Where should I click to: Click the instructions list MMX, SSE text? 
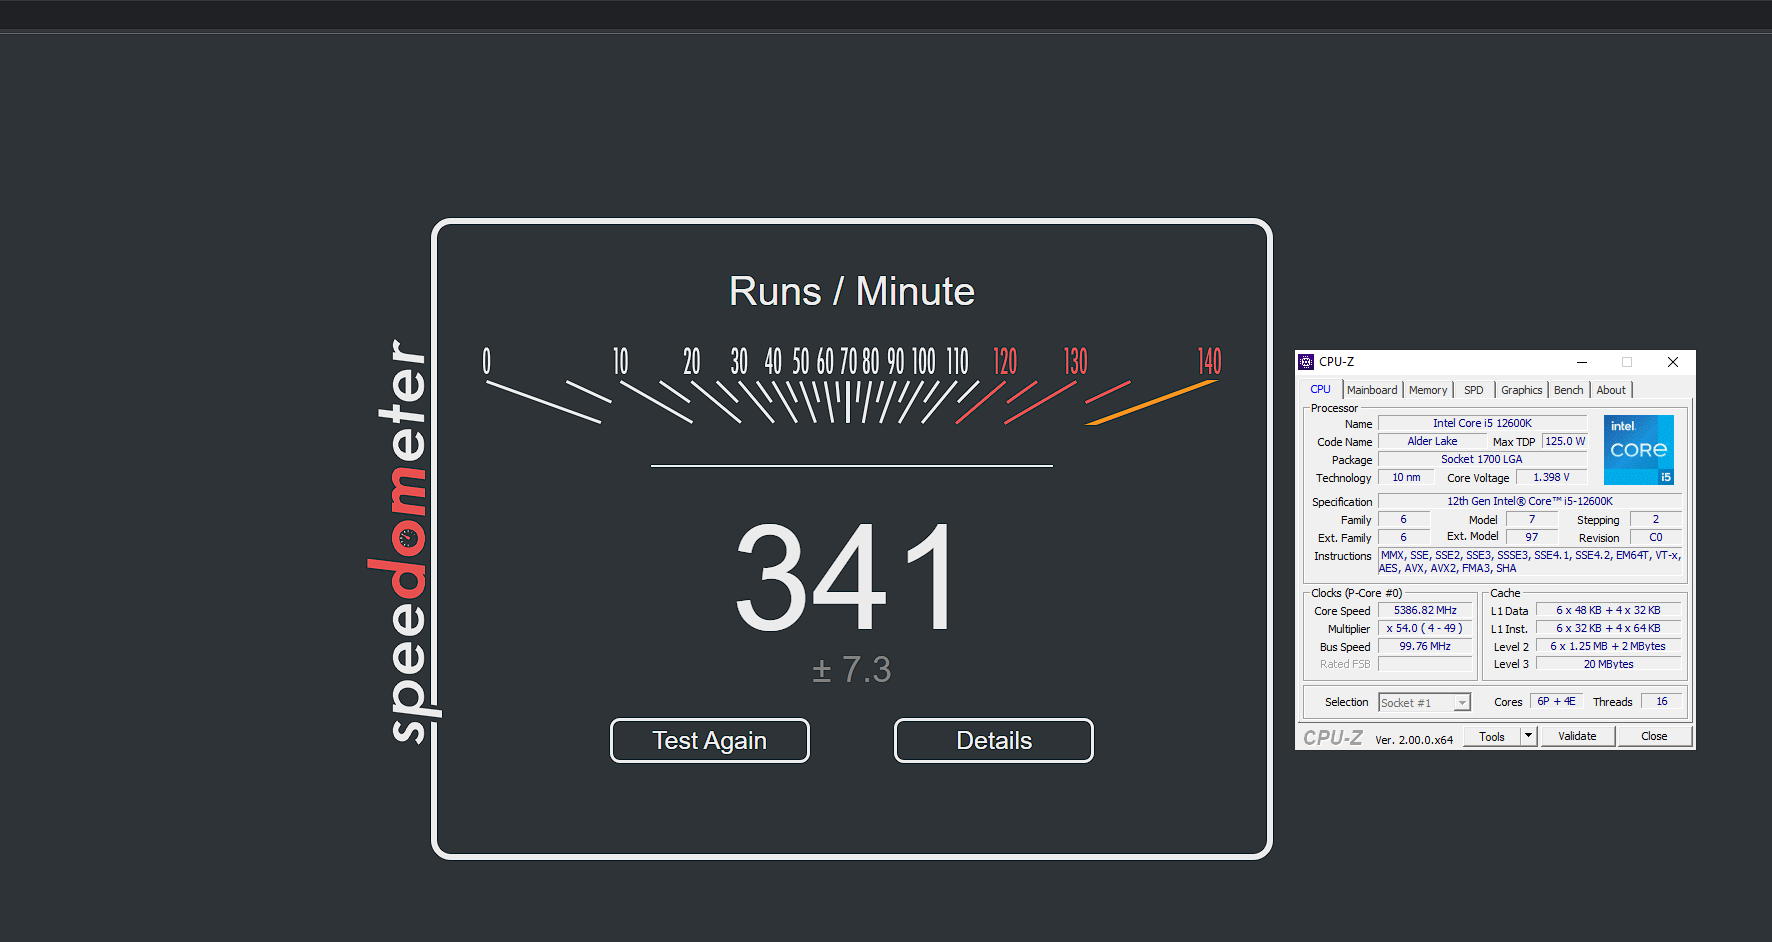click(x=1530, y=562)
